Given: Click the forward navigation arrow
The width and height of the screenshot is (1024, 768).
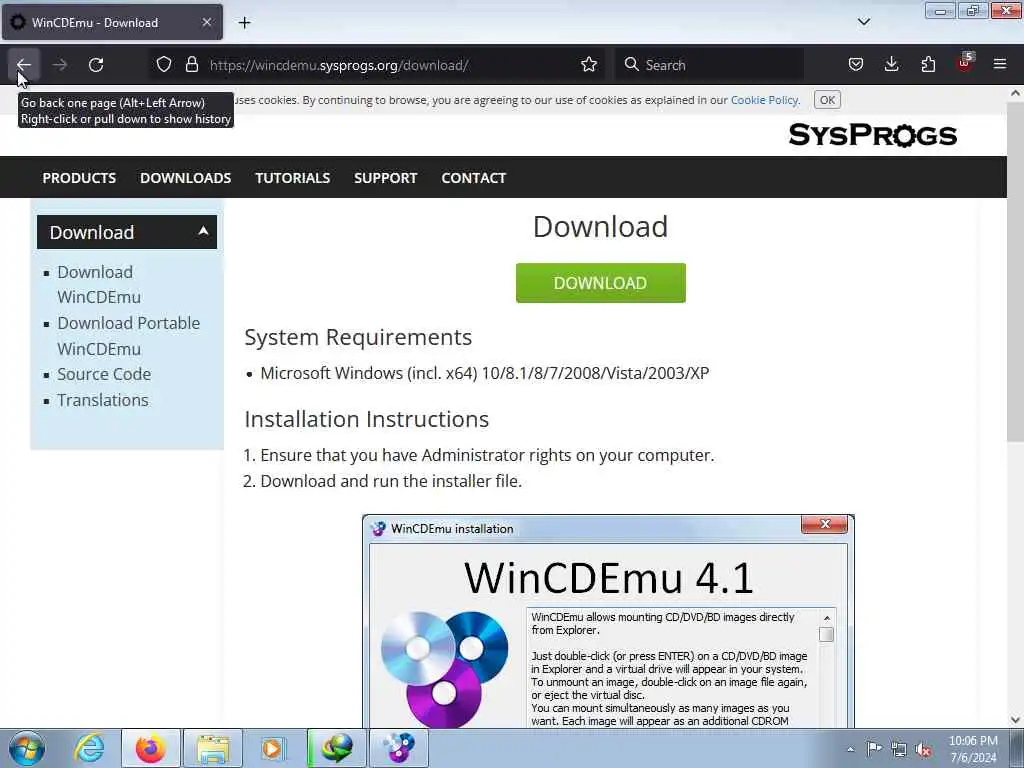Looking at the screenshot, I should click(x=59, y=65).
